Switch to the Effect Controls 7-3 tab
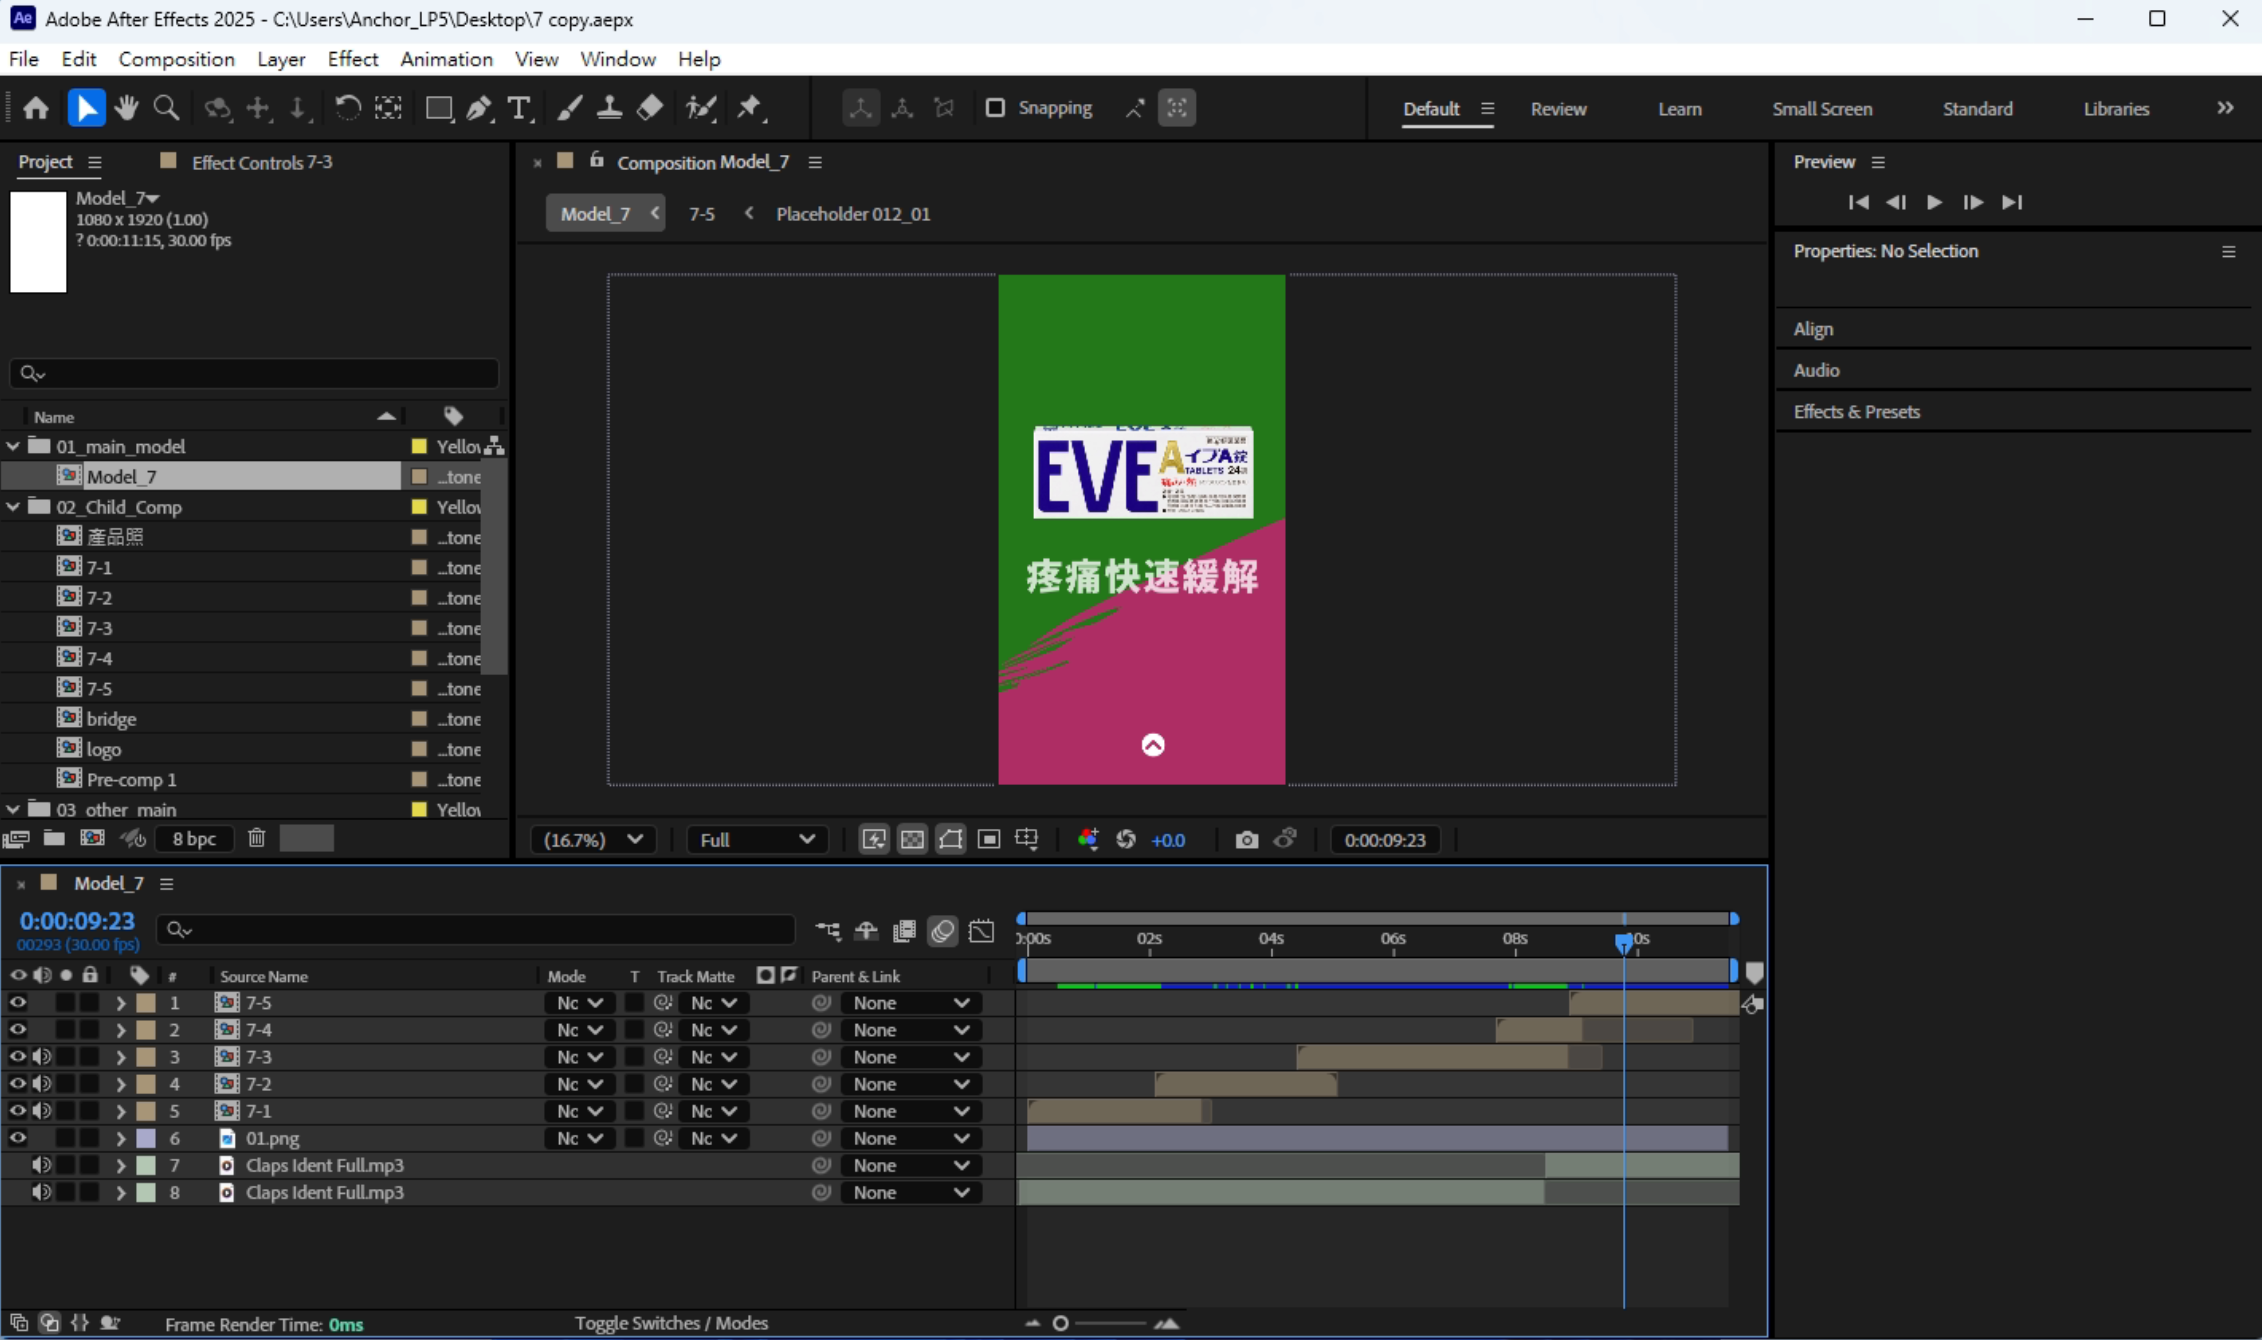 click(262, 162)
